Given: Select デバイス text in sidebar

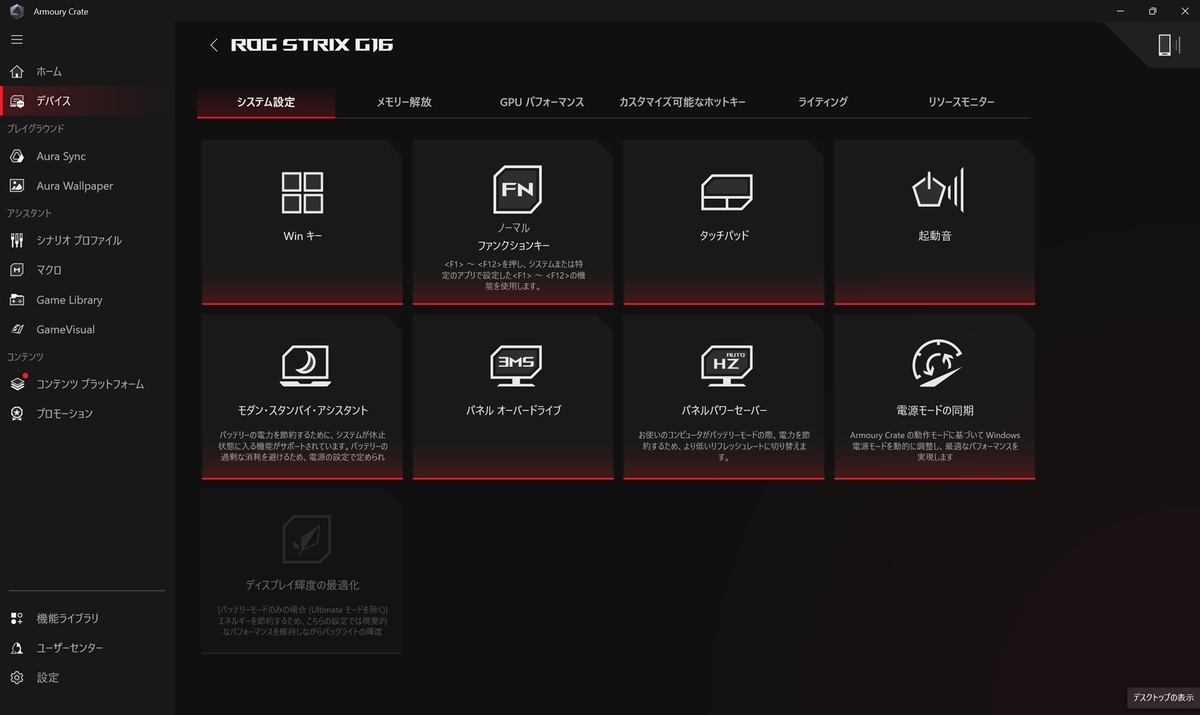Looking at the screenshot, I should 53,101.
